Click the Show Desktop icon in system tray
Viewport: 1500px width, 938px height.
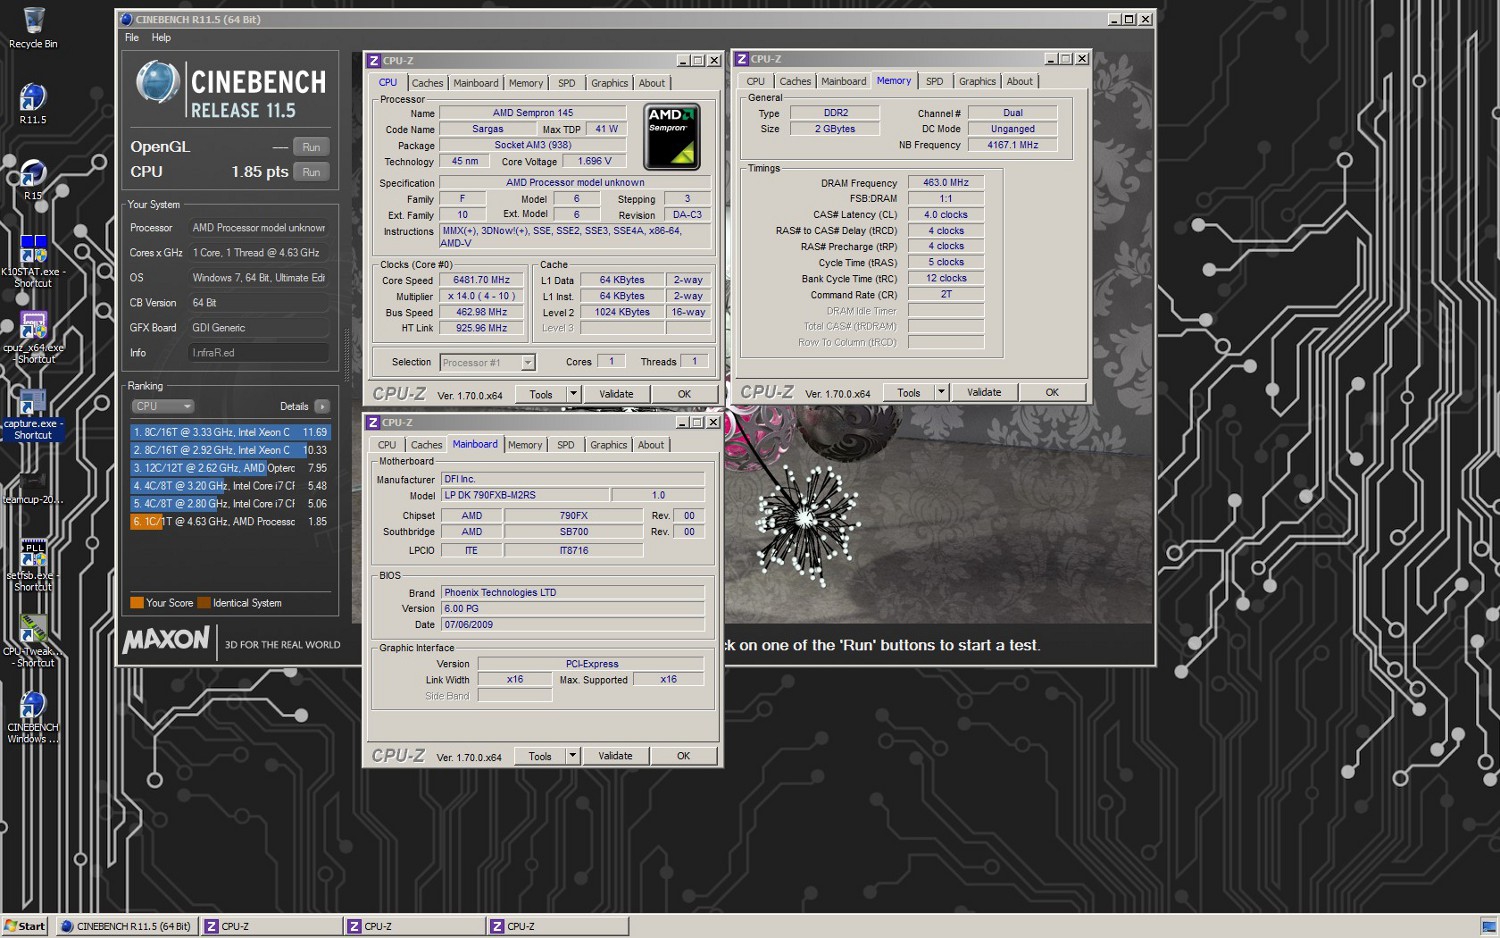click(x=1488, y=926)
